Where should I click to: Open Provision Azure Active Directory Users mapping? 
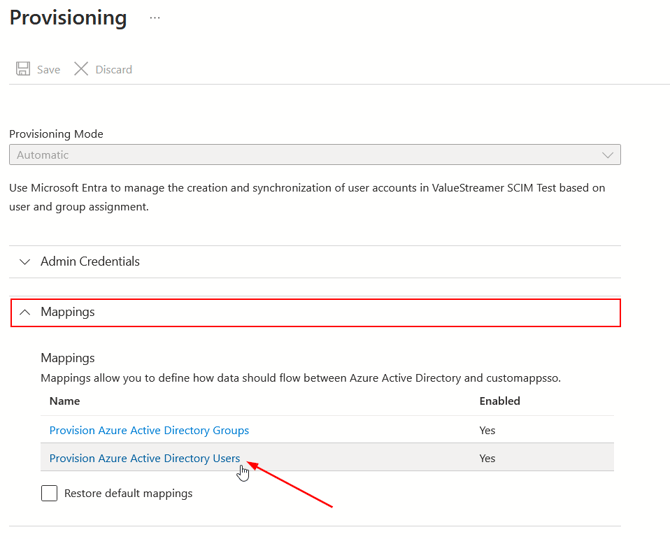145,458
